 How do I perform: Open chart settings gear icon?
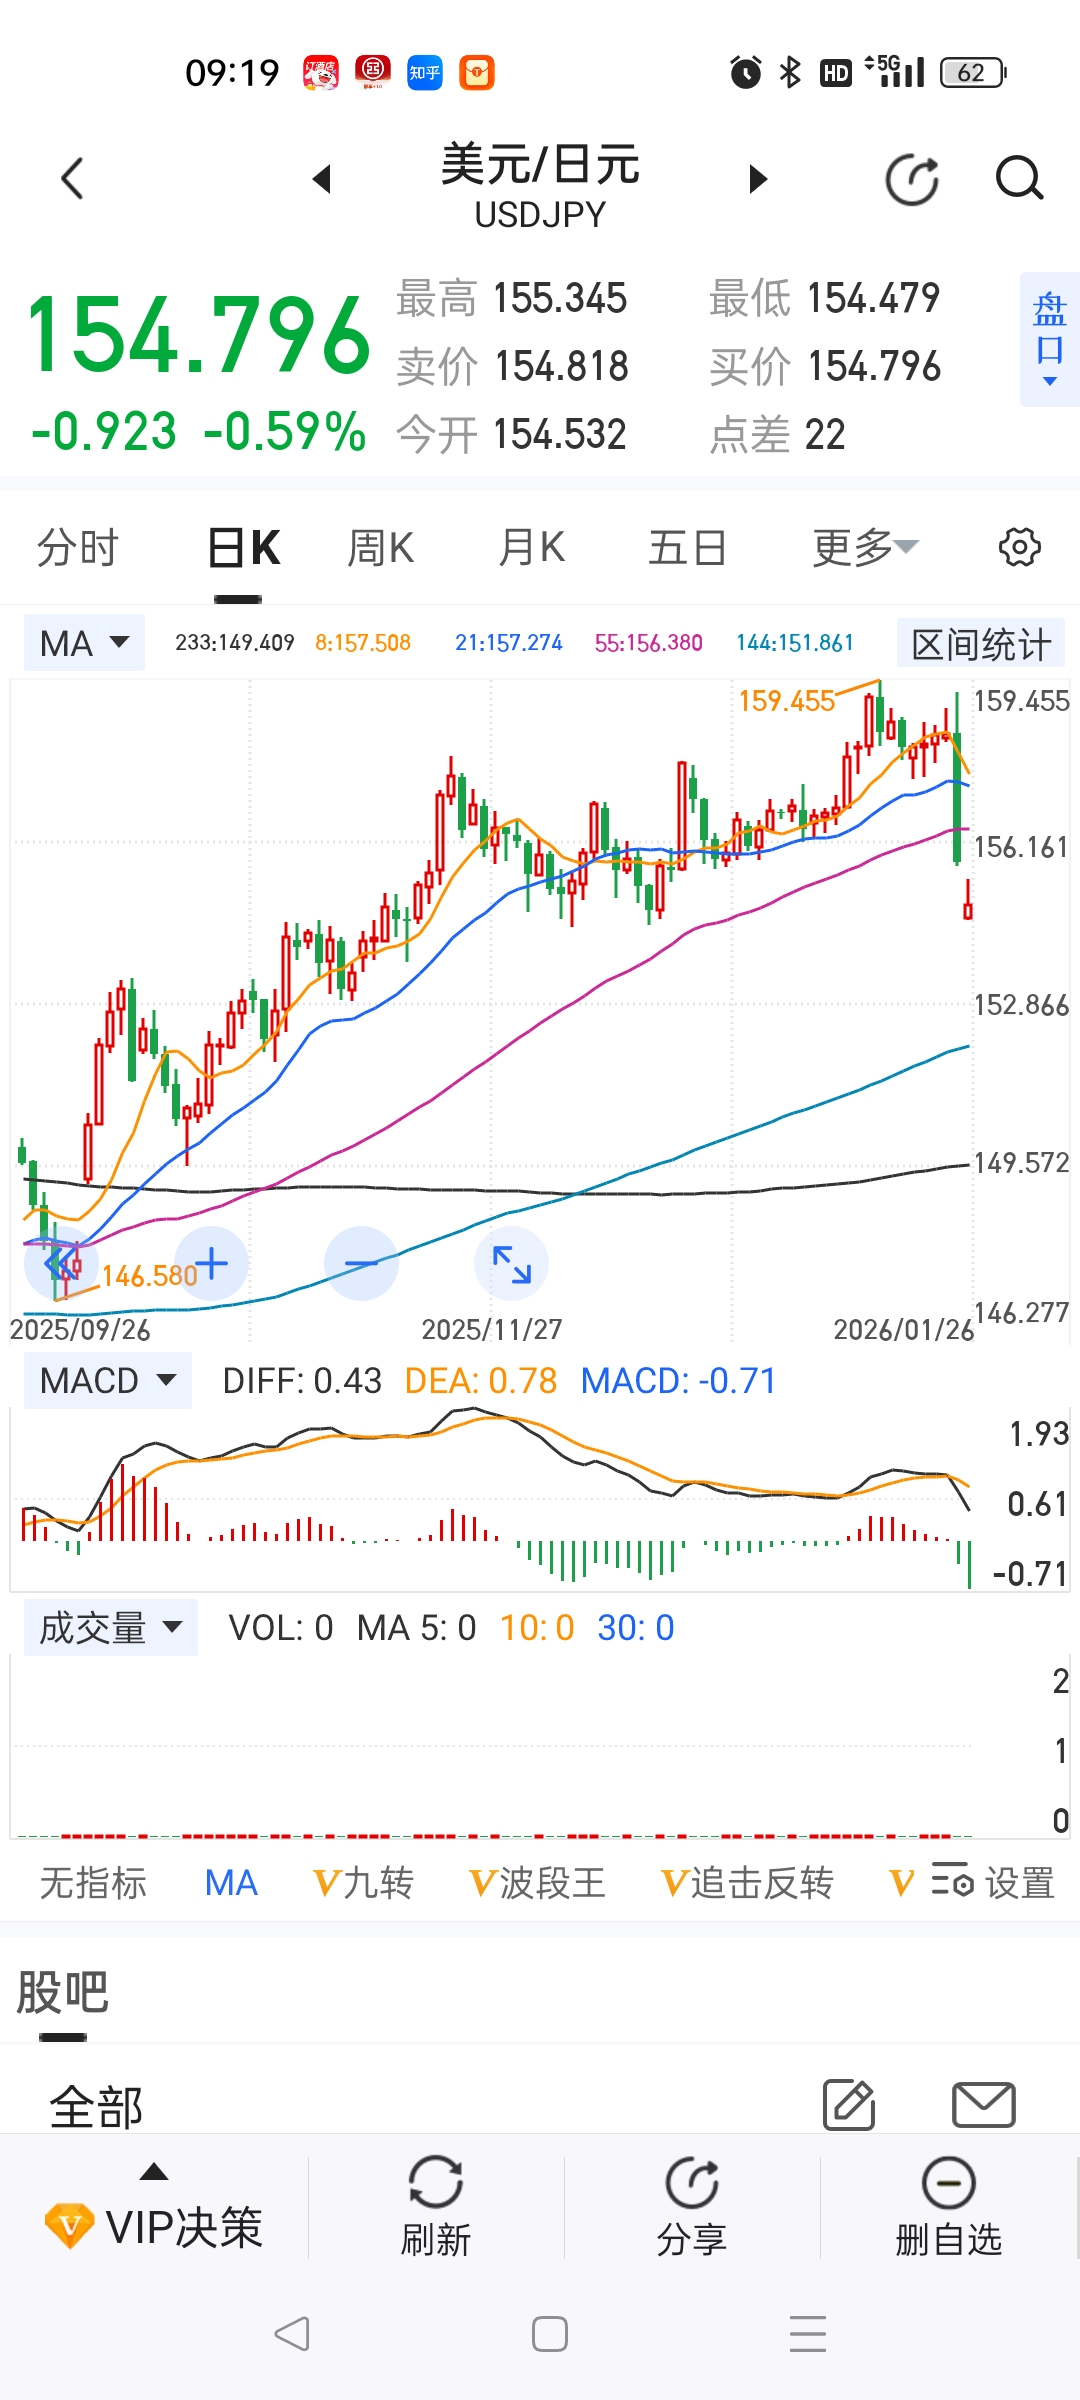point(1019,548)
